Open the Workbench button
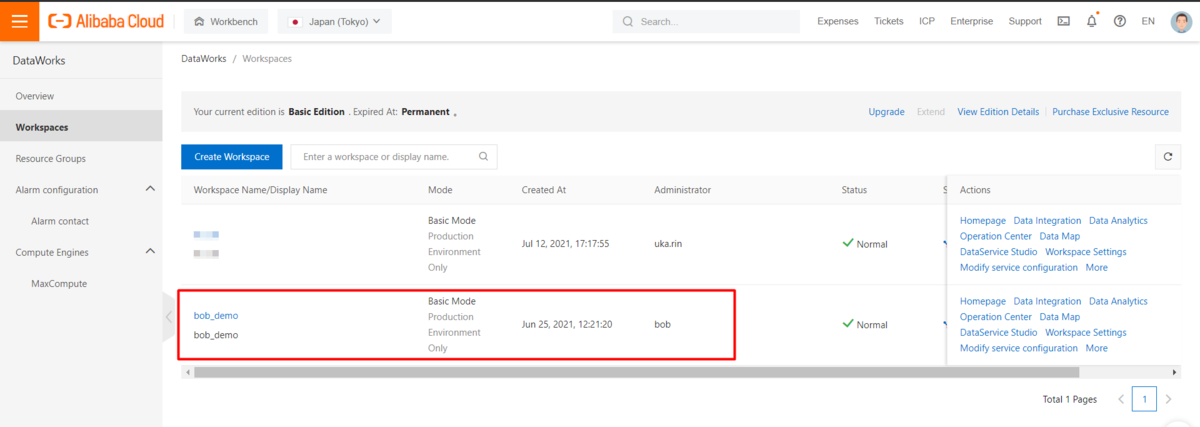The height and width of the screenshot is (427, 1200). click(x=226, y=21)
